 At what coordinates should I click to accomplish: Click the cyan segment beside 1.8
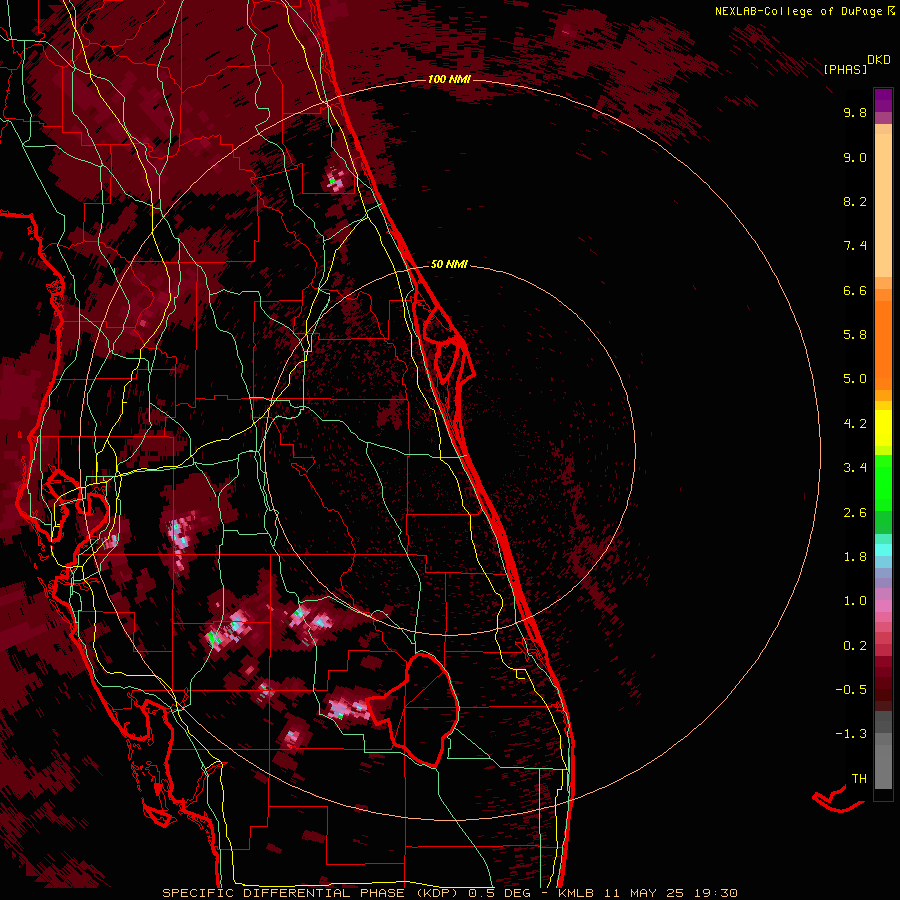point(883,550)
